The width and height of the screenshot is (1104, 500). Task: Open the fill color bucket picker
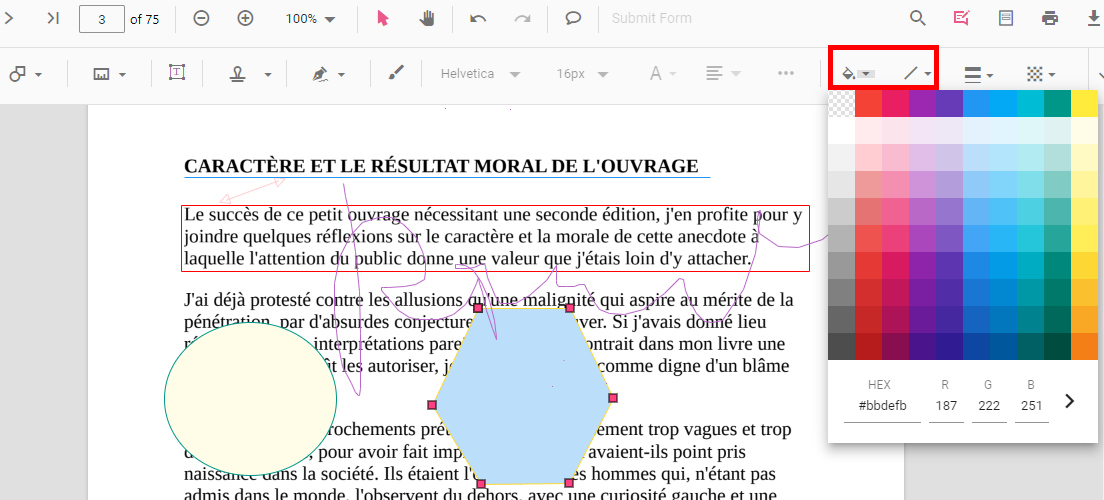pos(858,73)
